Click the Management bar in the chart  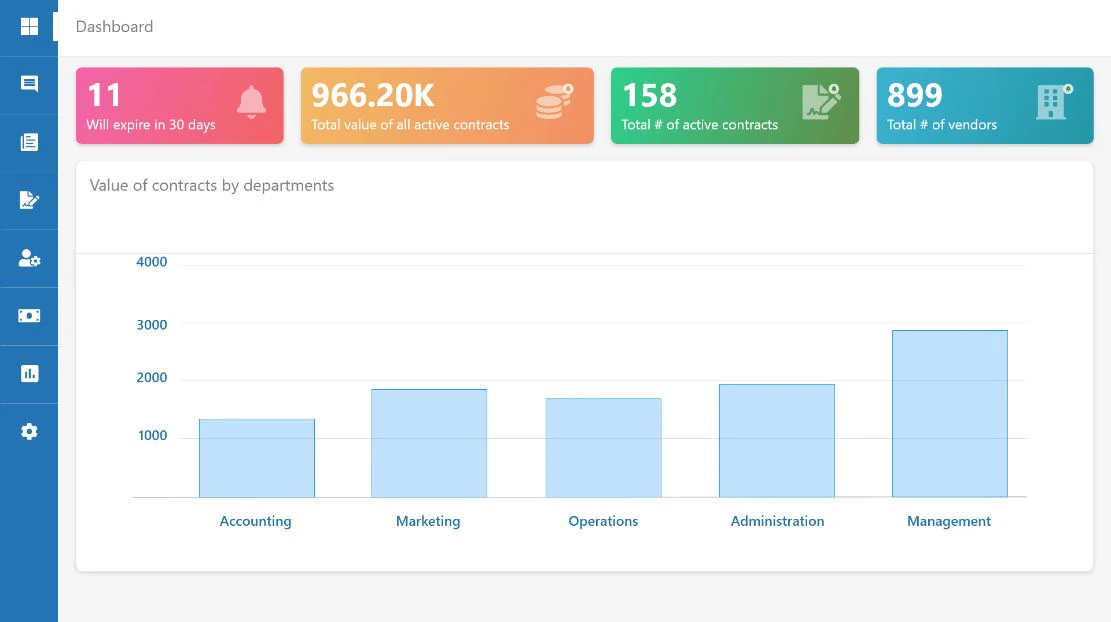[949, 414]
